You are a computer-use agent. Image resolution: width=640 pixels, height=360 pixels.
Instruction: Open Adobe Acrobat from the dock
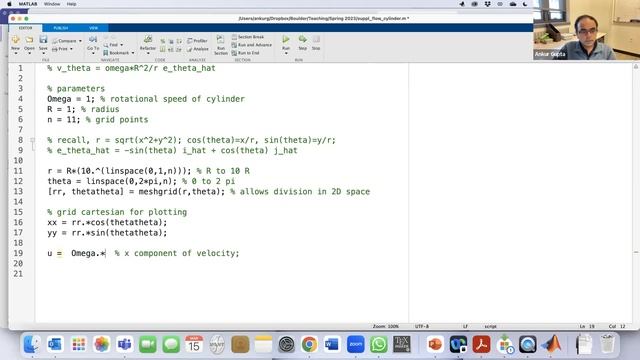(x=481, y=344)
